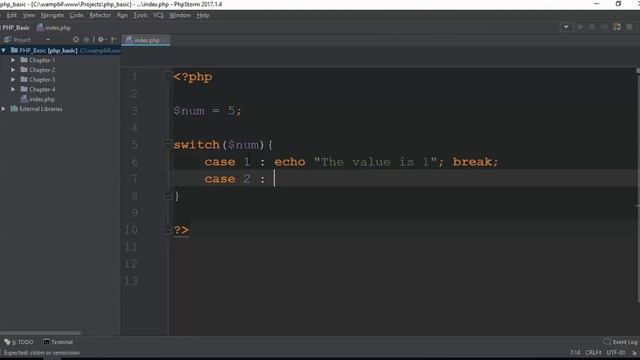Select PHP_Basic root project row

[60, 50]
